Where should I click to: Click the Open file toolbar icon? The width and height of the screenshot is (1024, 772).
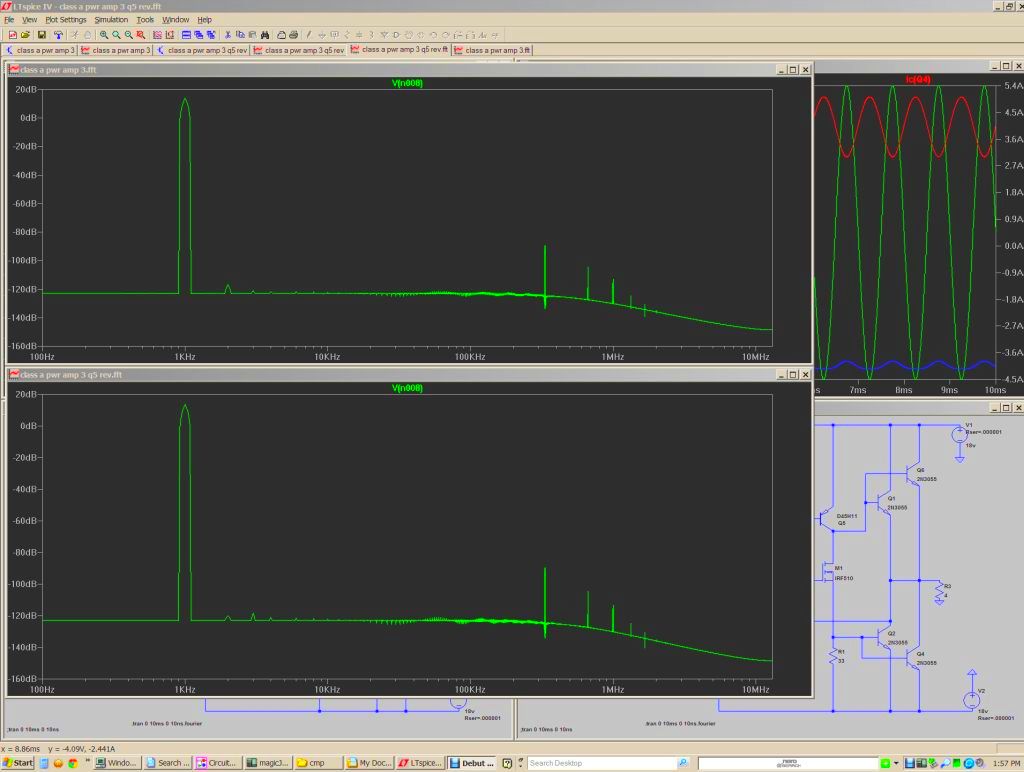25,35
